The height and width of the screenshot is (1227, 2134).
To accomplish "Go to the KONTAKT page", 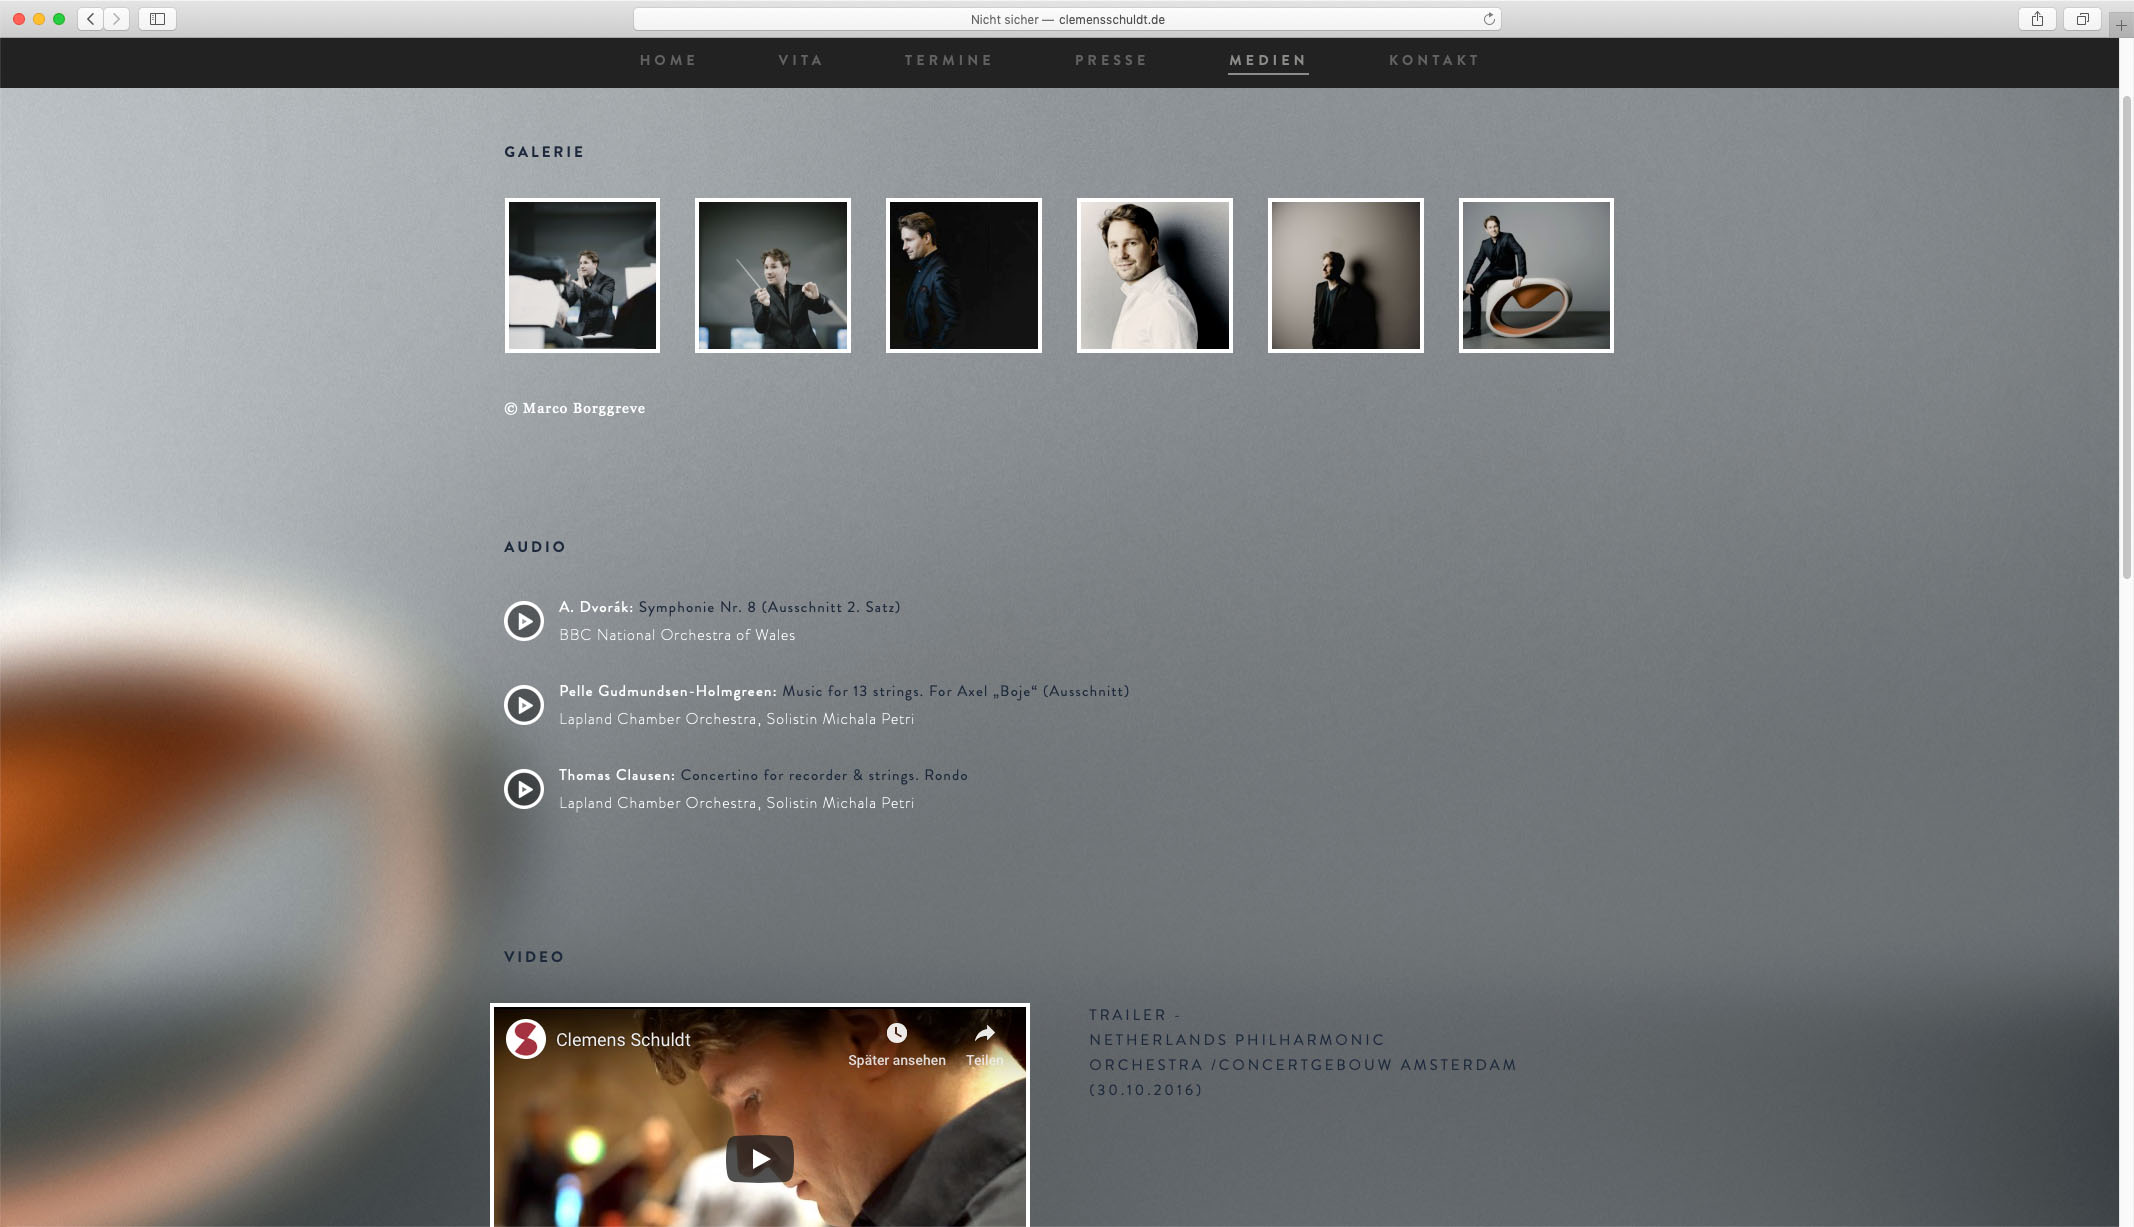I will [1433, 60].
